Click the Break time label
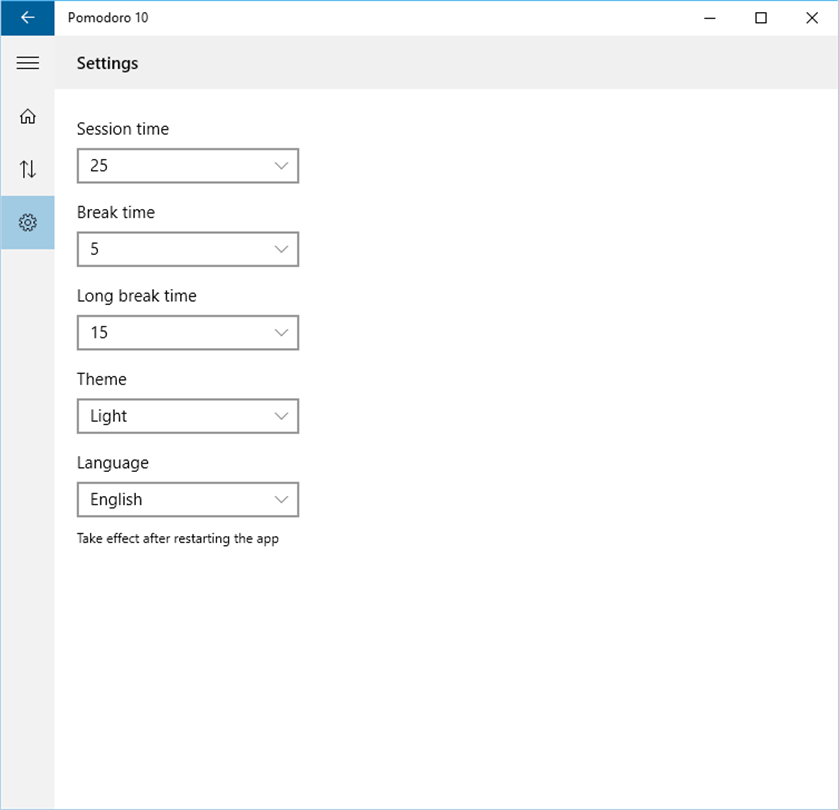 [116, 212]
